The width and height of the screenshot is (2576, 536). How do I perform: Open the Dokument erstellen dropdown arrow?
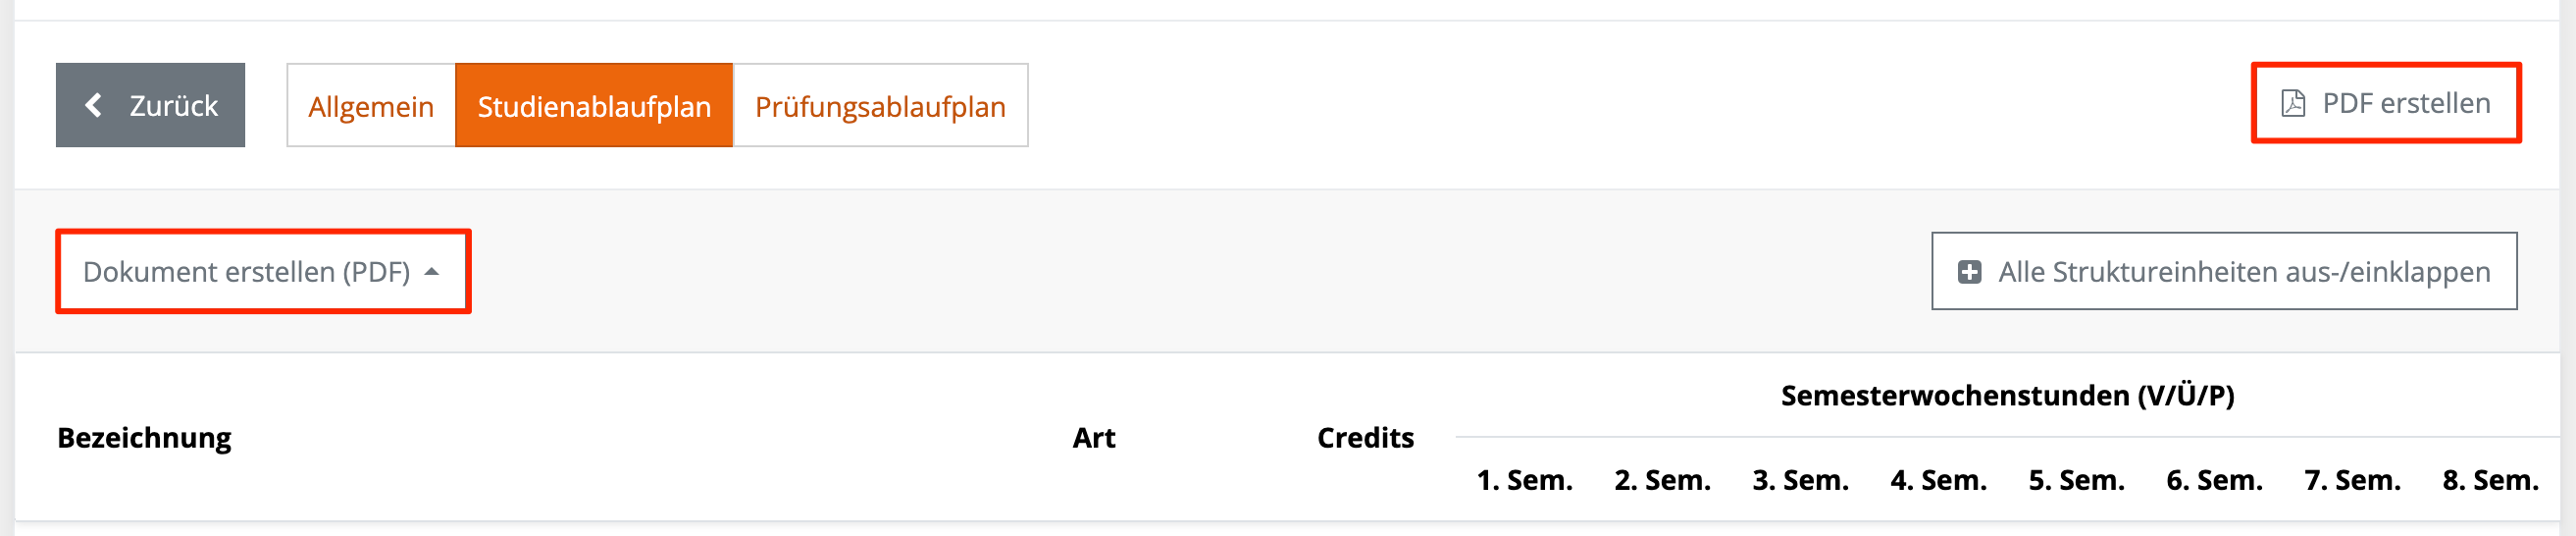click(x=432, y=272)
